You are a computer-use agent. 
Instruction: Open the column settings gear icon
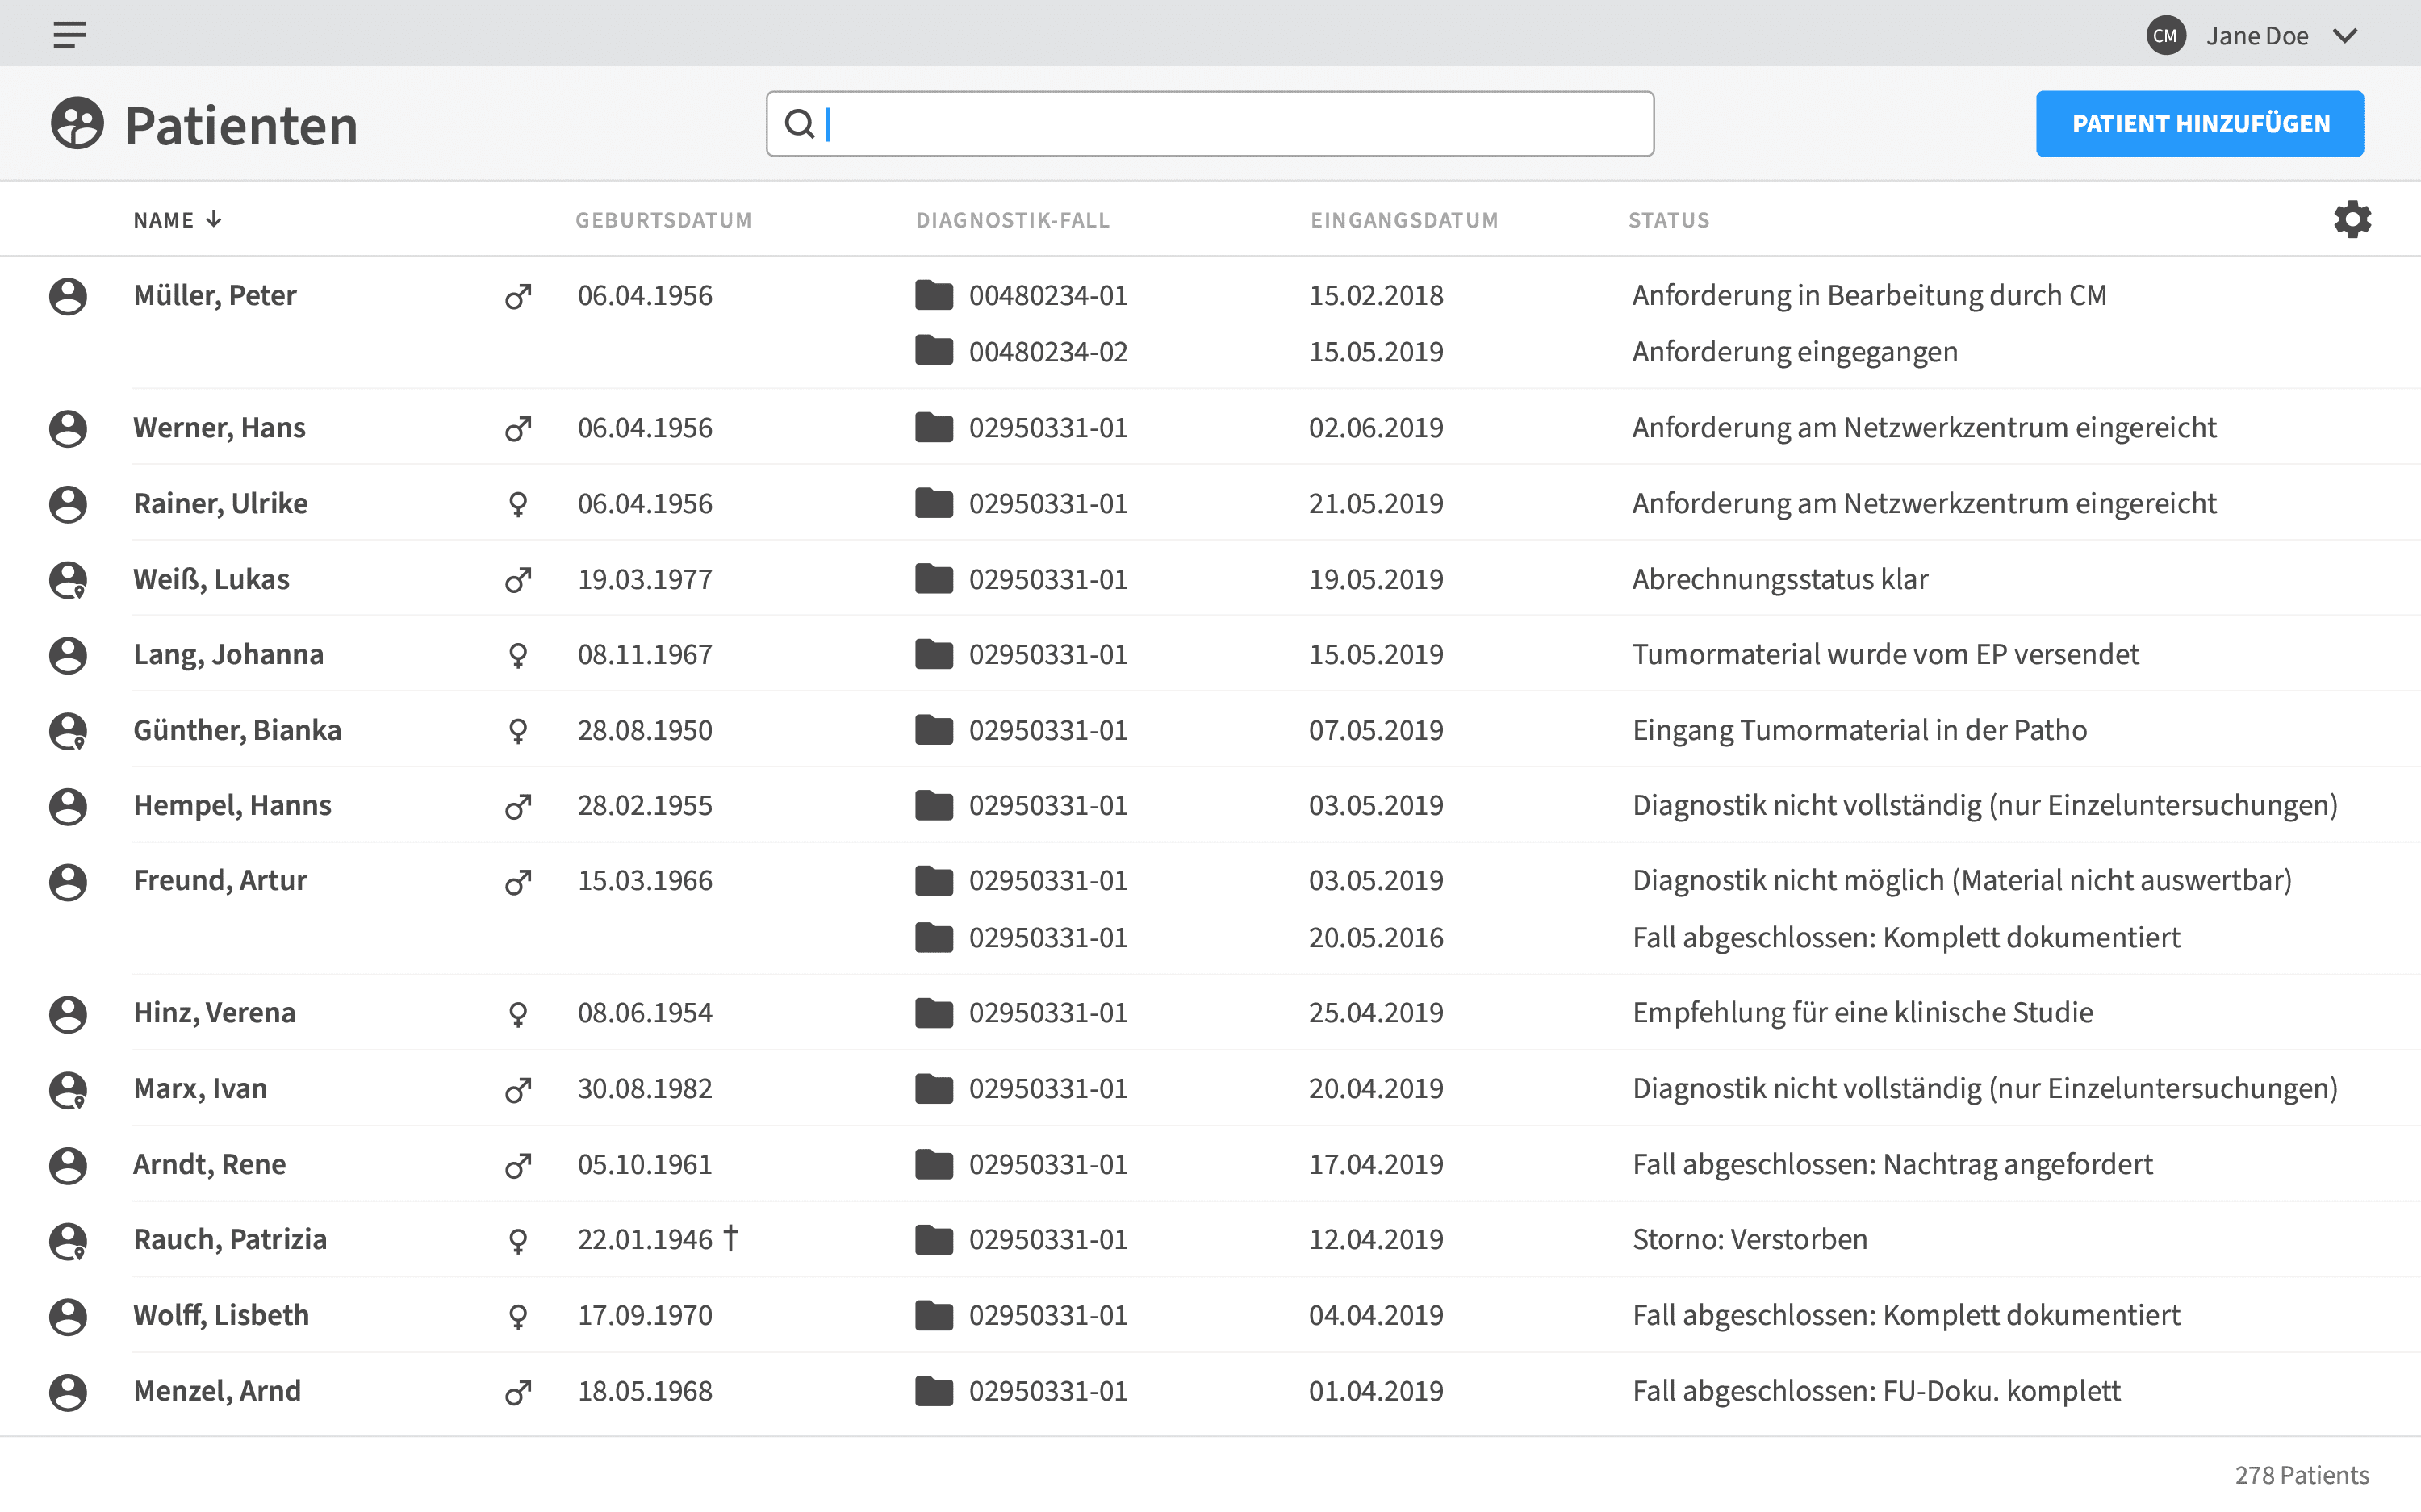2352,218
